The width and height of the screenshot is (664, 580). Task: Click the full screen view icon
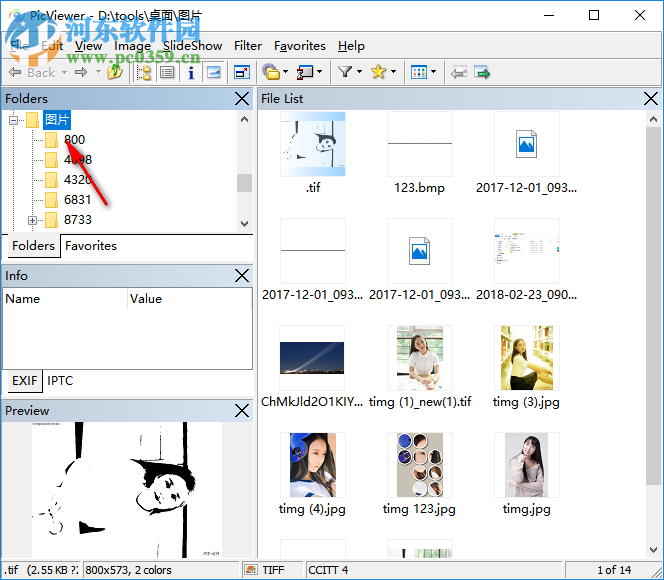coord(242,72)
